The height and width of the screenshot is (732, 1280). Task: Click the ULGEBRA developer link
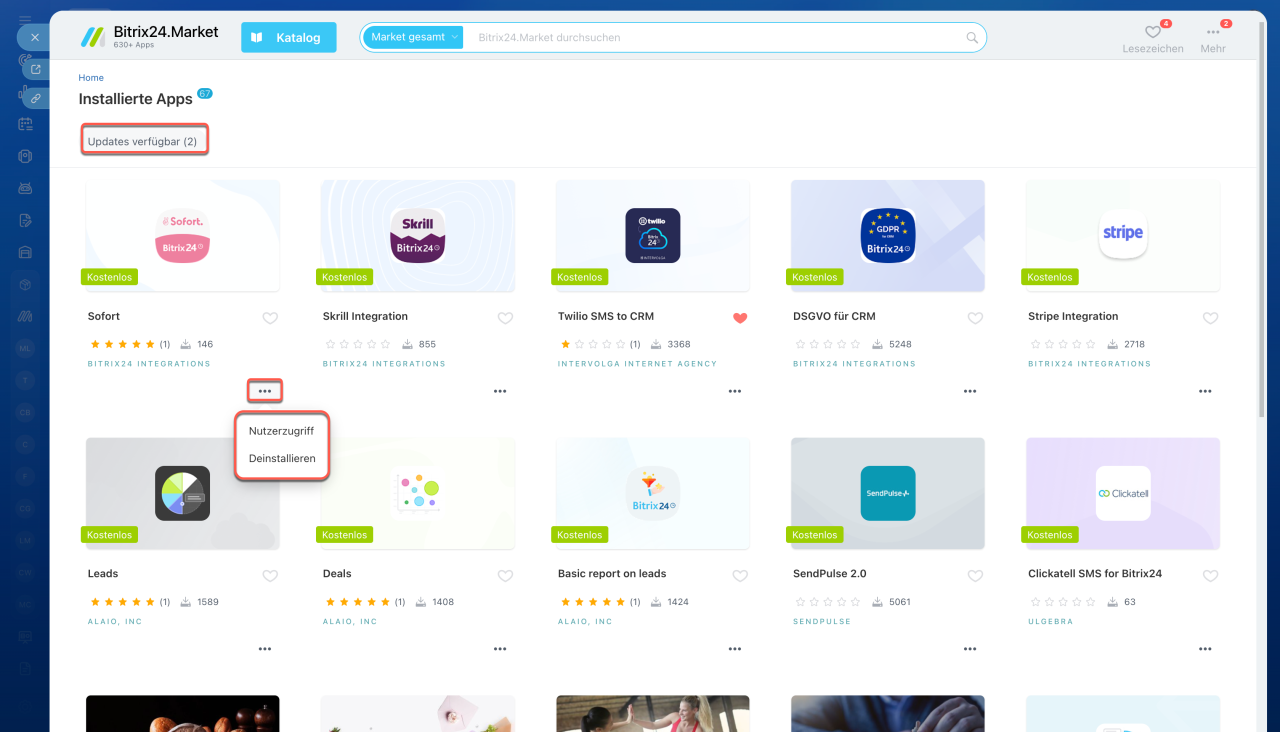[1051, 622]
